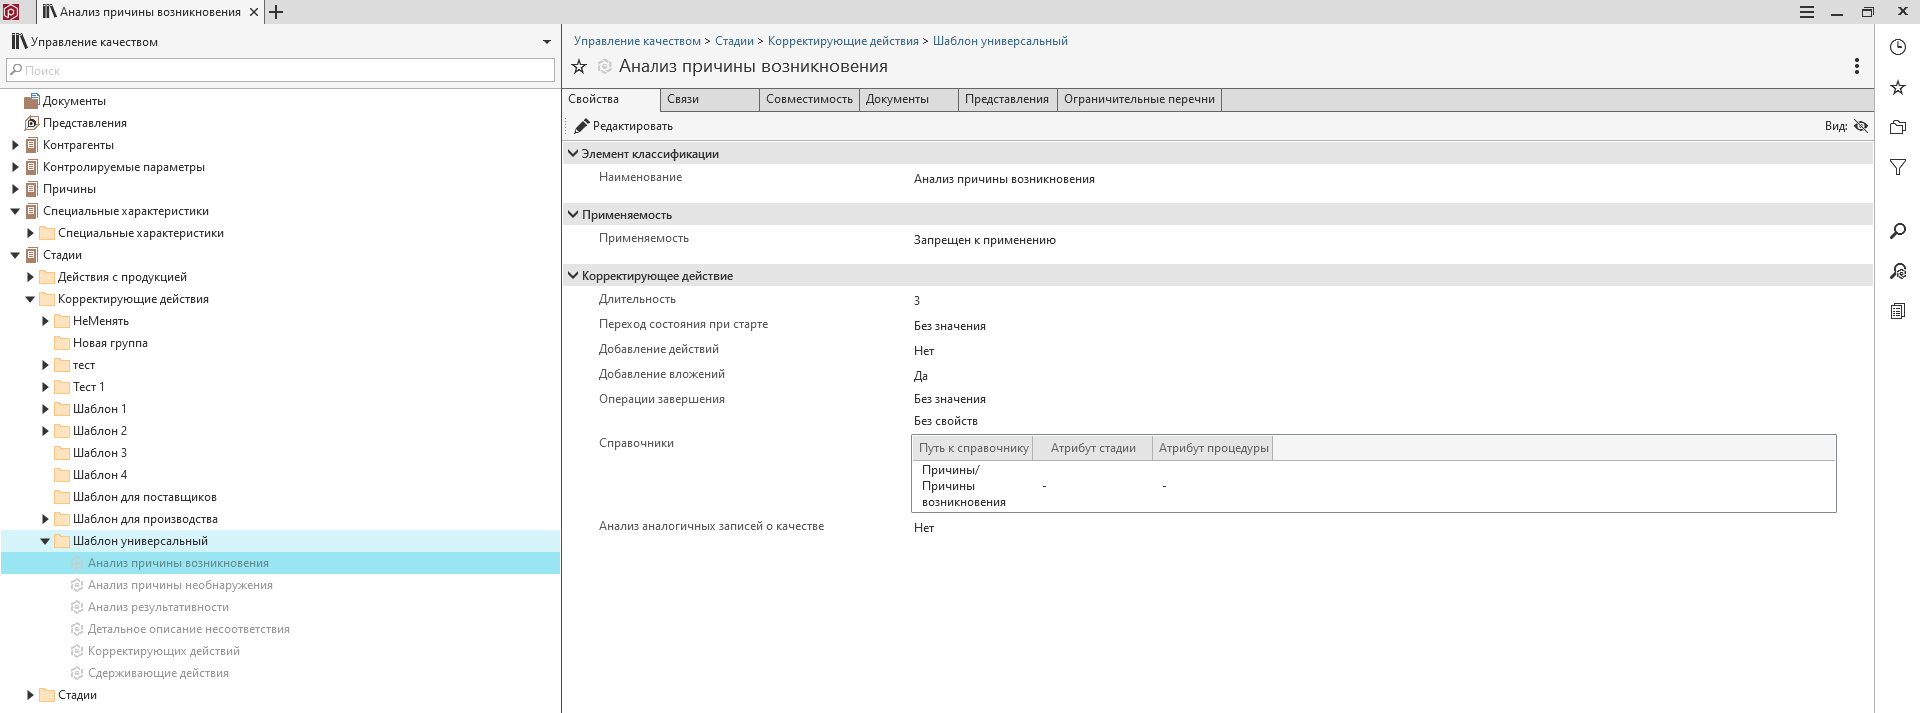1920x713 pixels.
Task: Click the documents list icon in sidebar
Action: (x=1897, y=311)
